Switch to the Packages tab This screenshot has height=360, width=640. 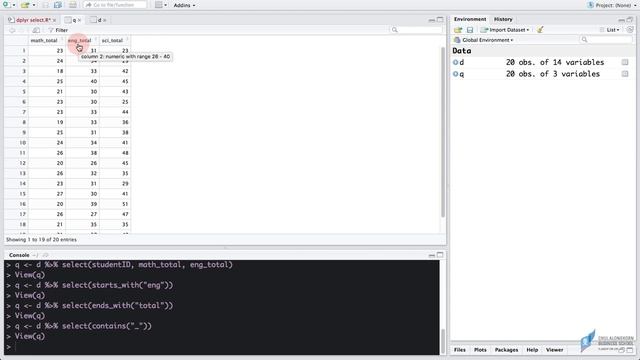[506, 350]
